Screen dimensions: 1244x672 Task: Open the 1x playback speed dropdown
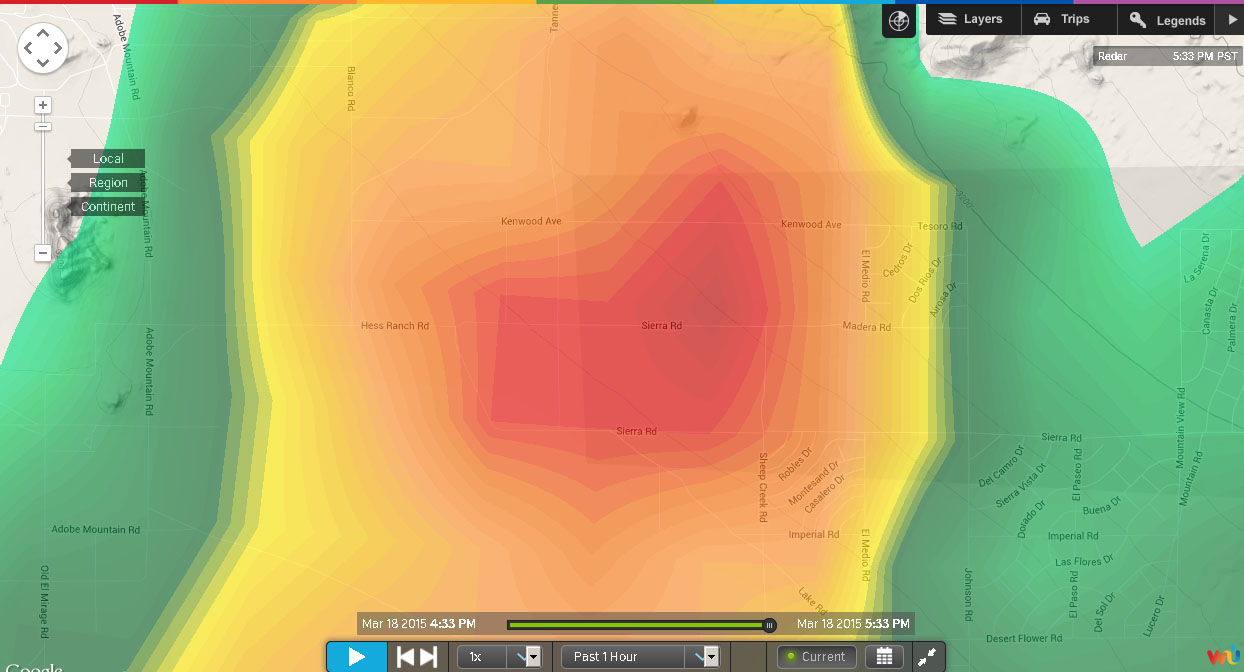(x=499, y=657)
